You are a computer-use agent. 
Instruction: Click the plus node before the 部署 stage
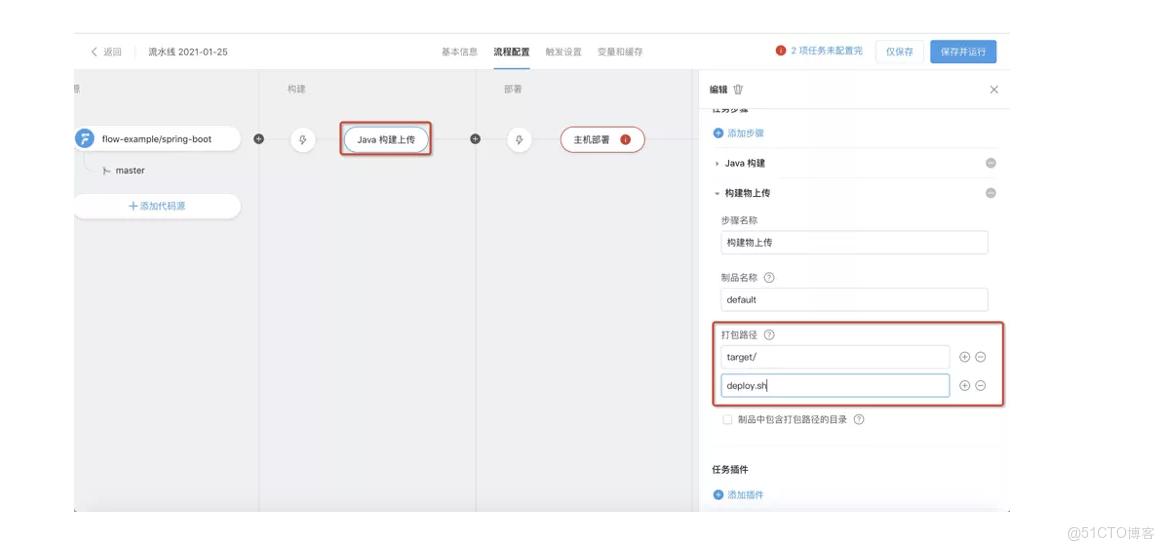coord(476,139)
